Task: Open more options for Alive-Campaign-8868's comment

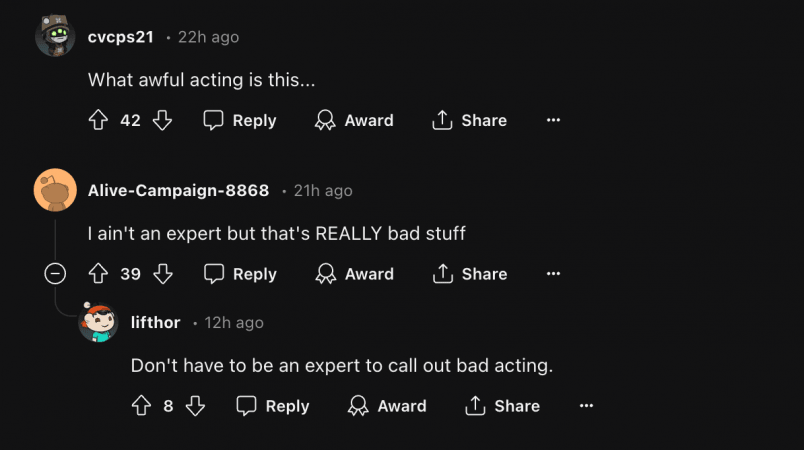Action: tap(553, 274)
